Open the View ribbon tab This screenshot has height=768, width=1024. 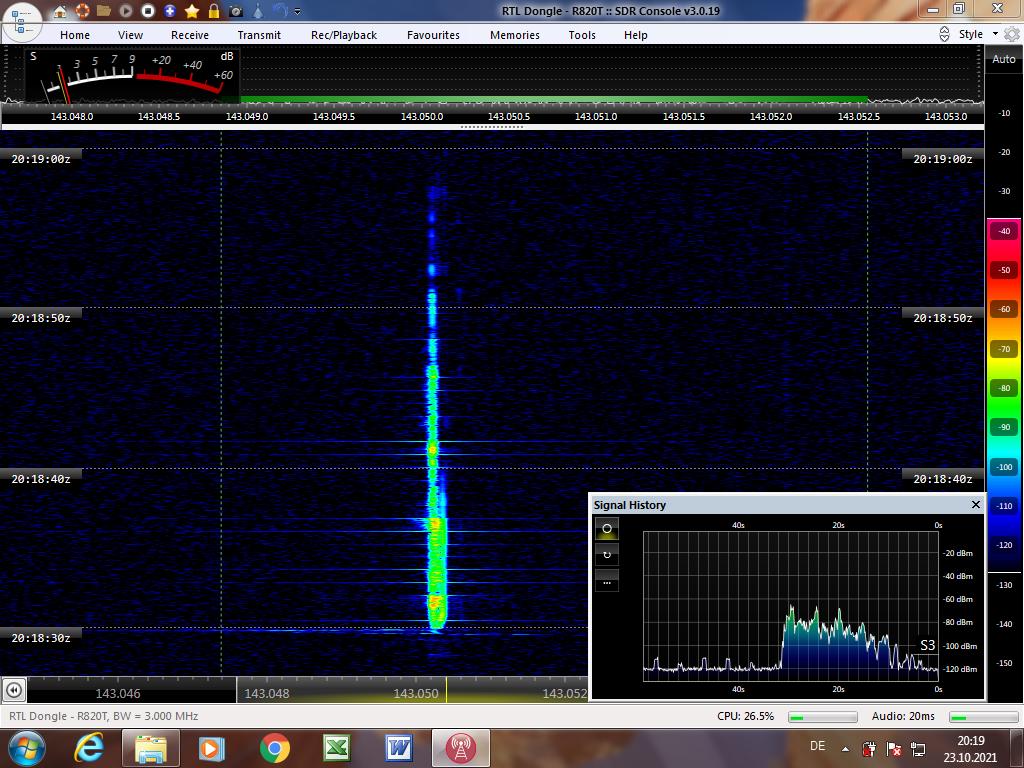tap(130, 35)
